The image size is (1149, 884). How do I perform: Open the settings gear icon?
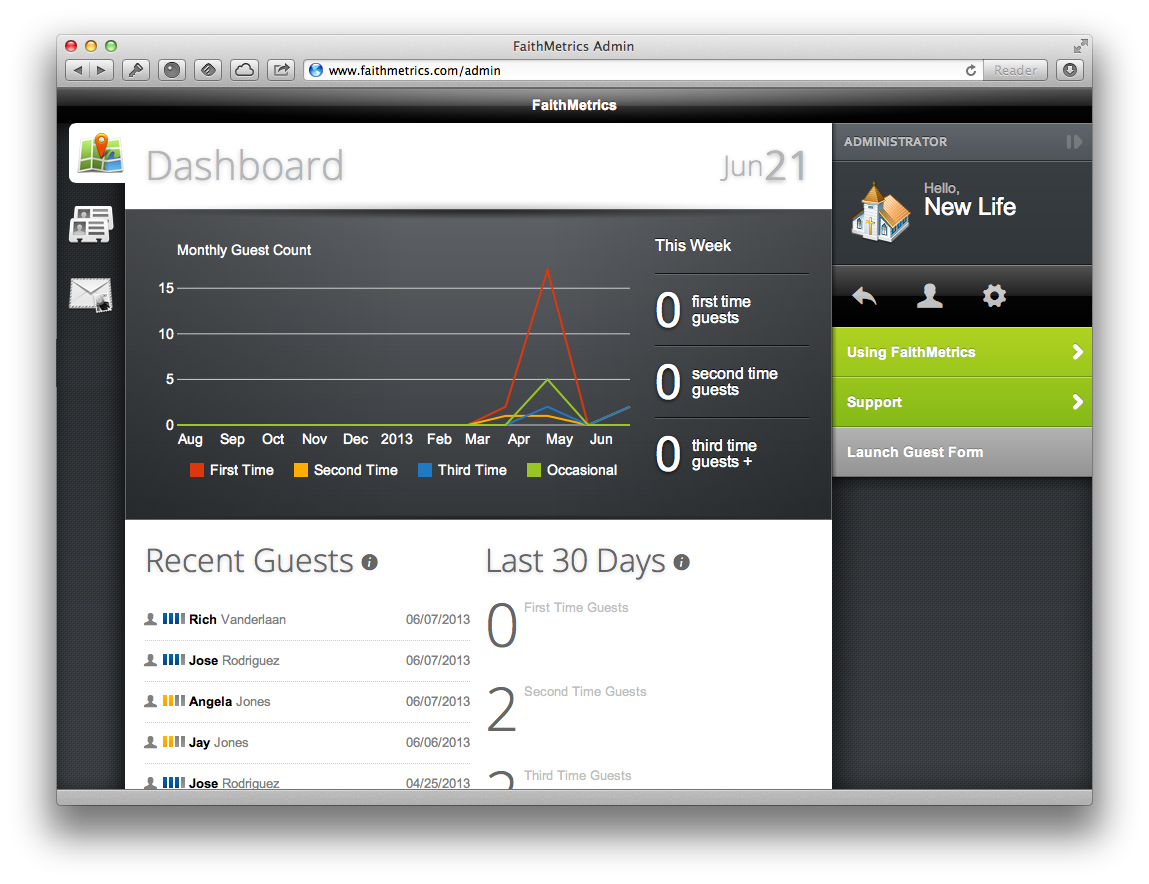(x=993, y=296)
